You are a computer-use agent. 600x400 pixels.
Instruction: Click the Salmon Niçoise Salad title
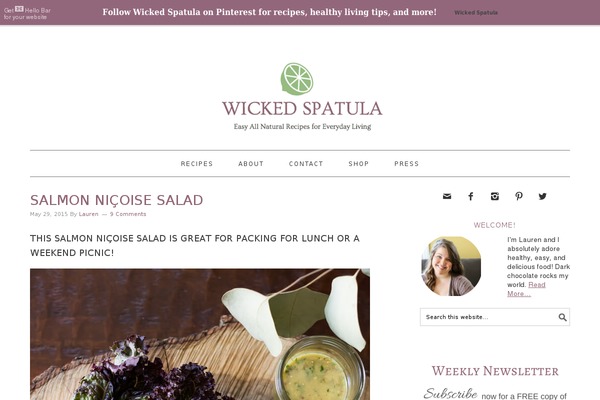pos(117,200)
